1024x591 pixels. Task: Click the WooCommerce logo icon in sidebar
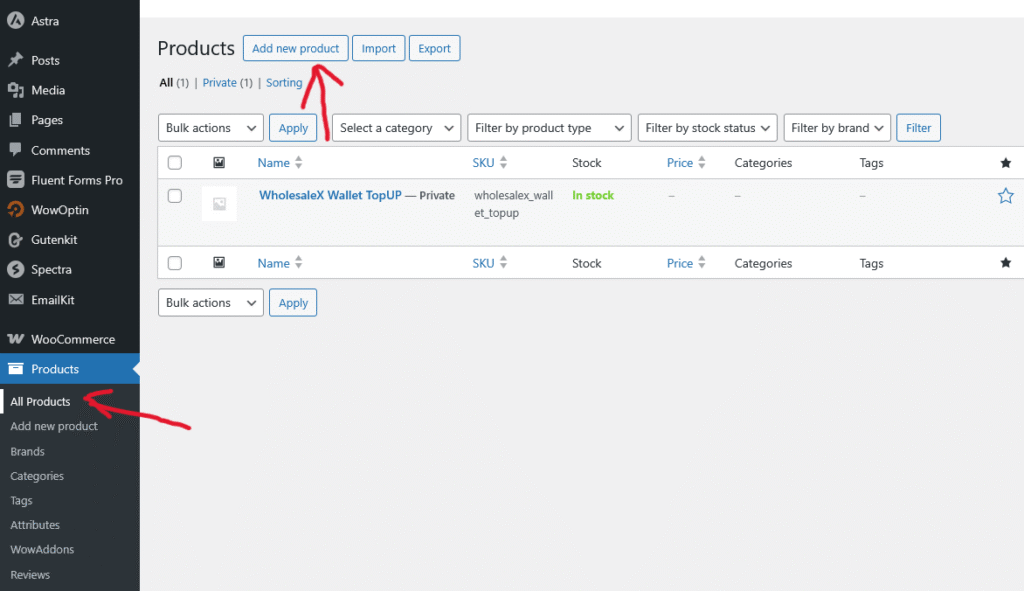pos(15,340)
